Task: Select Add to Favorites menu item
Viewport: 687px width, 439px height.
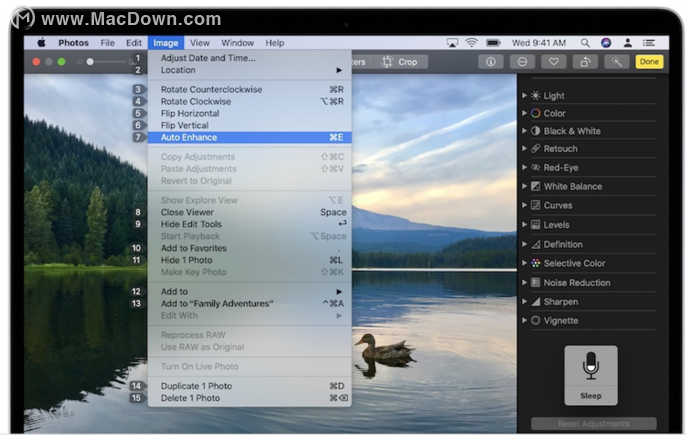Action: [x=250, y=248]
